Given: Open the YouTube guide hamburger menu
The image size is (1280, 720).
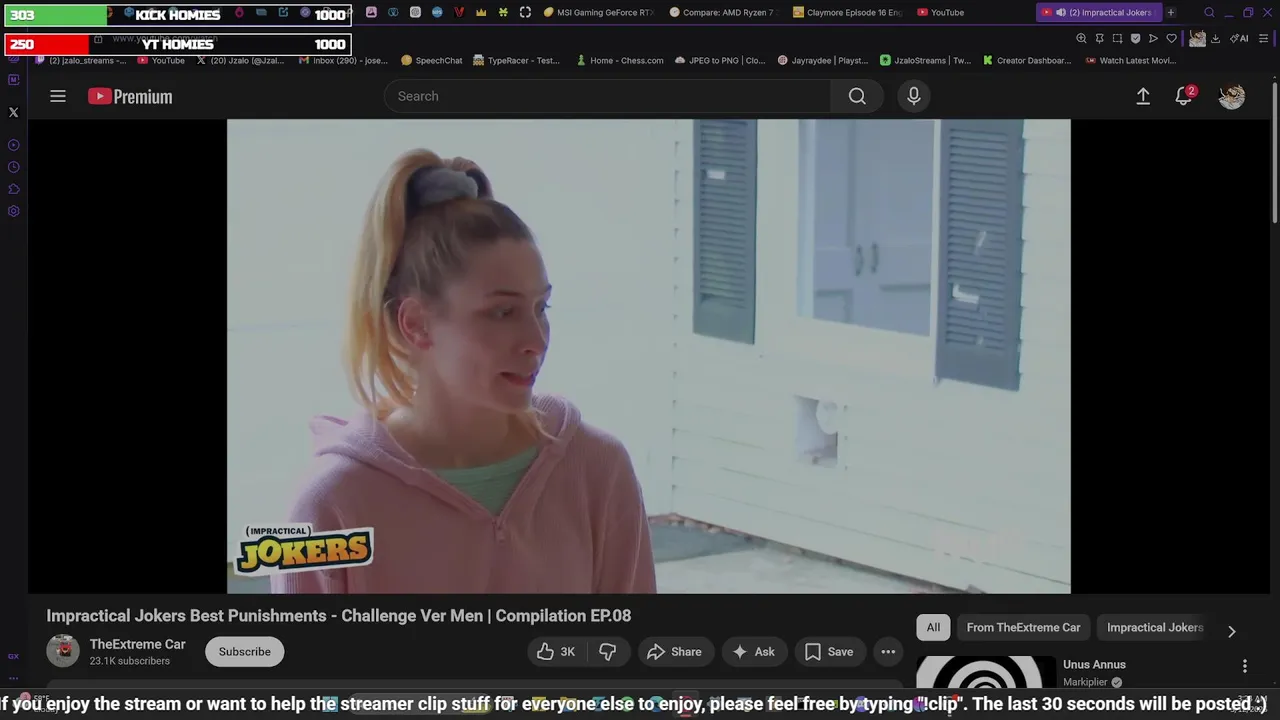Looking at the screenshot, I should (58, 96).
